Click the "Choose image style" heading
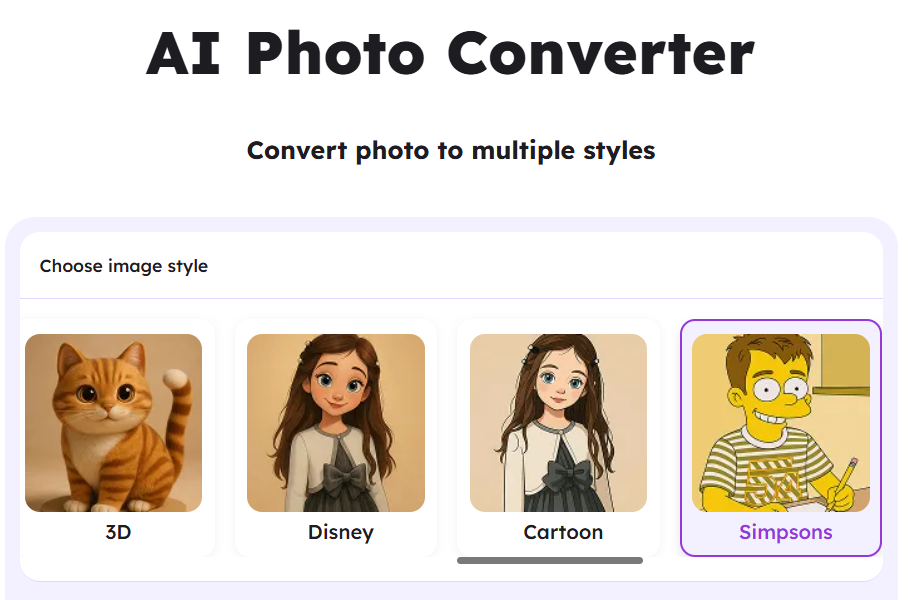This screenshot has height=600, width=912. tap(124, 266)
